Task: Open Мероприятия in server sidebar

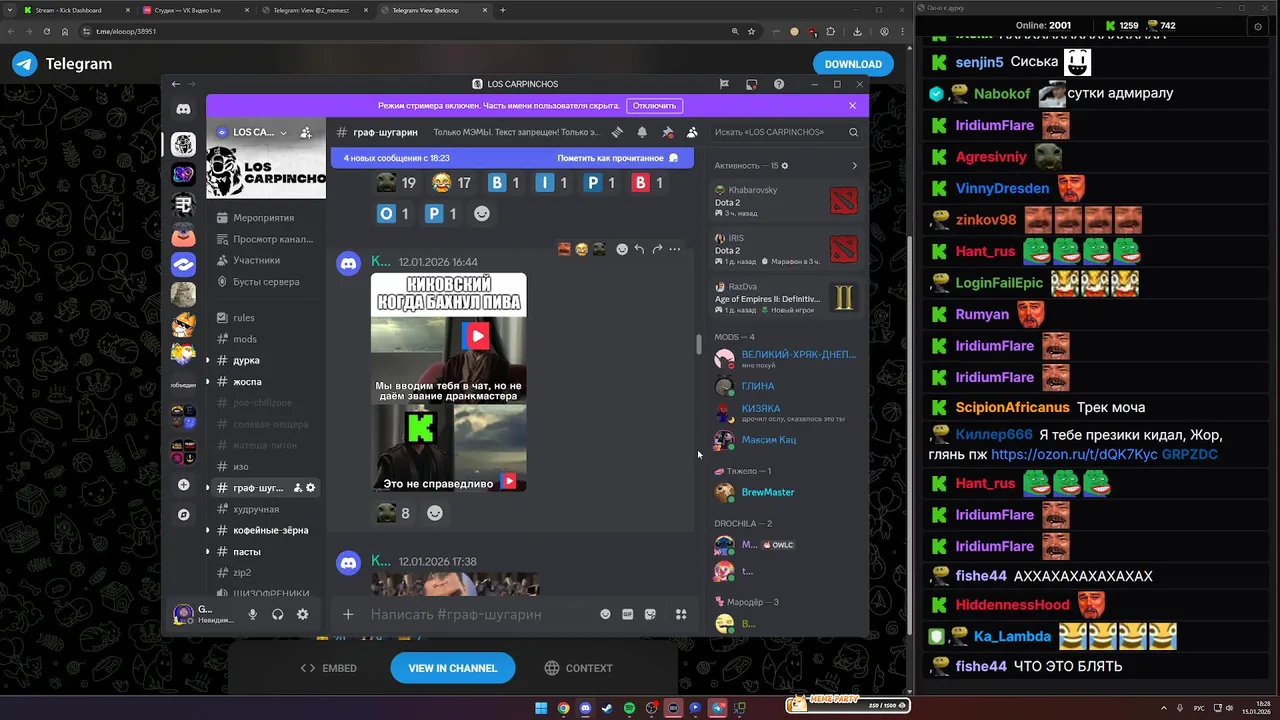Action: pos(265,218)
